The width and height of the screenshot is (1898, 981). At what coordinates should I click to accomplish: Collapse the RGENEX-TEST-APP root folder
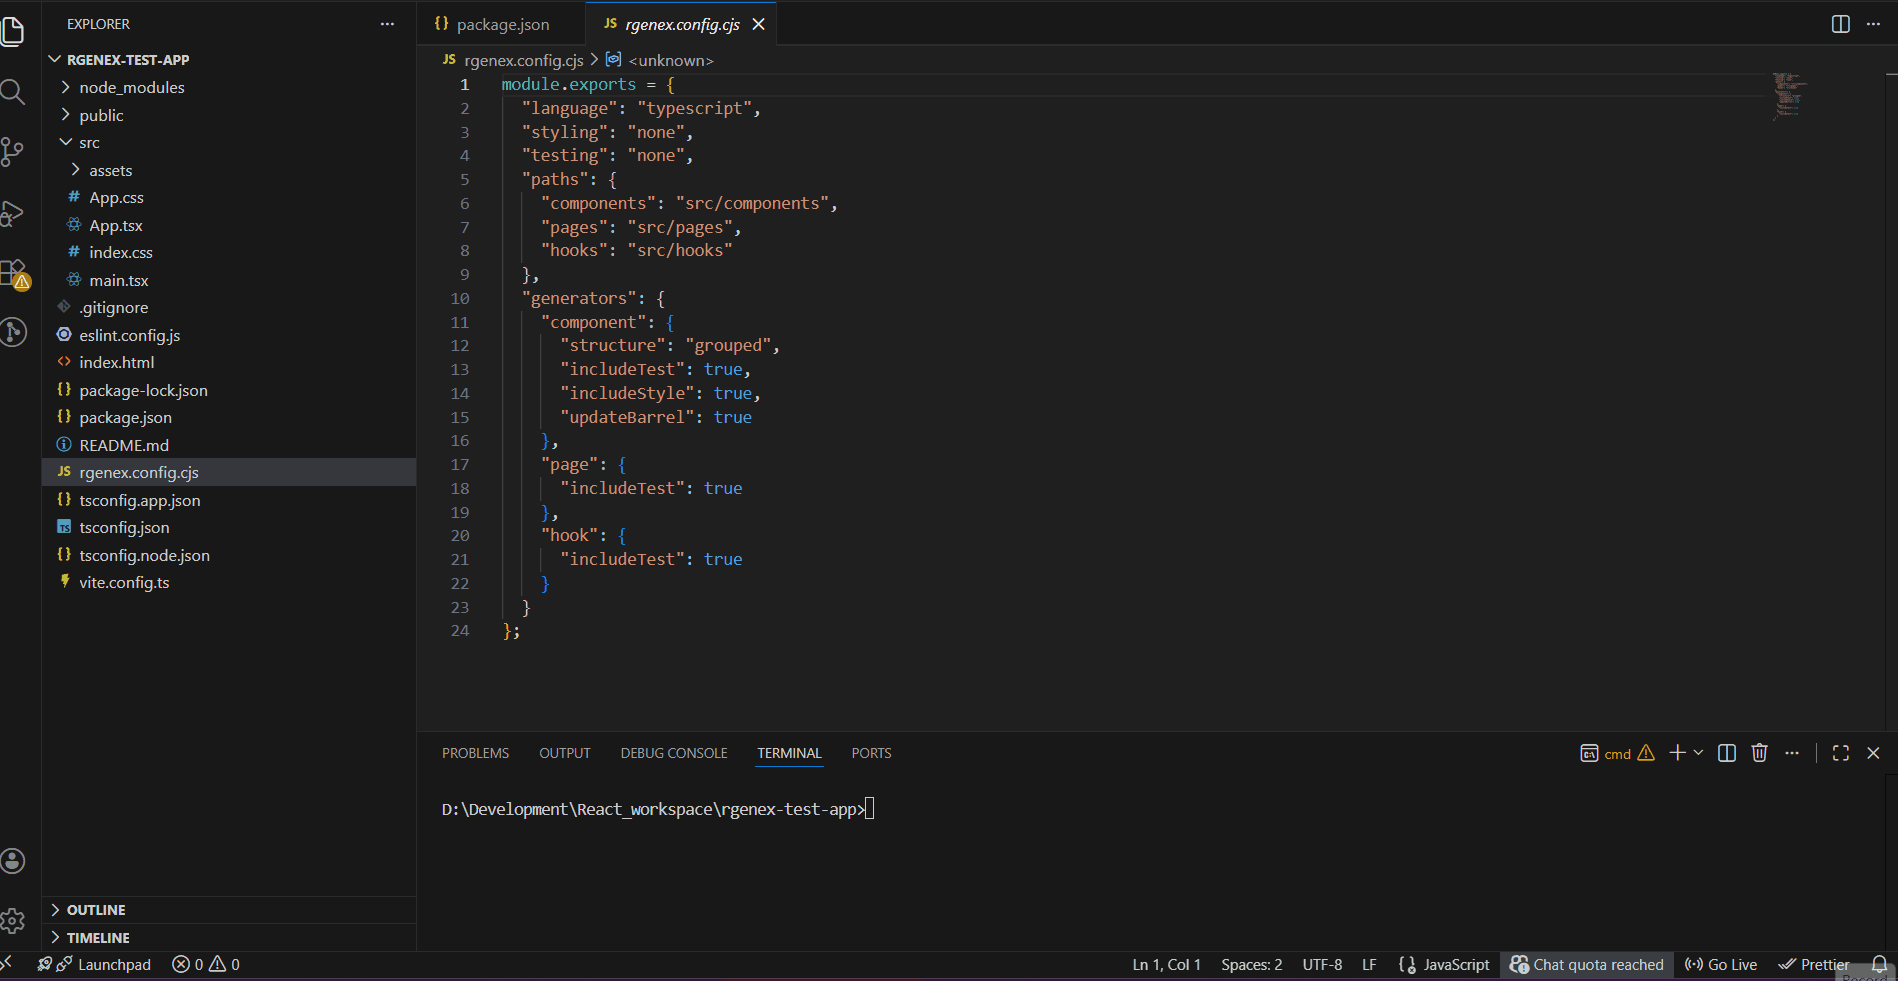pos(229,60)
